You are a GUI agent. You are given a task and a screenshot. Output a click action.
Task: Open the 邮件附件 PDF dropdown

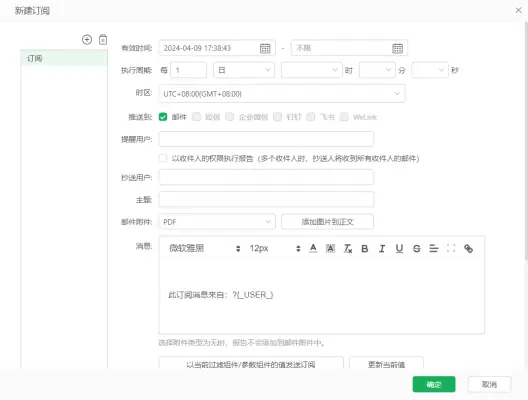pos(217,222)
